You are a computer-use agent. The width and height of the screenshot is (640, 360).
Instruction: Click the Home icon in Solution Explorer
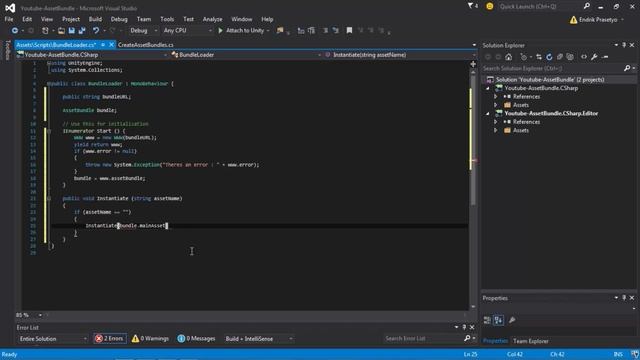[509, 57]
